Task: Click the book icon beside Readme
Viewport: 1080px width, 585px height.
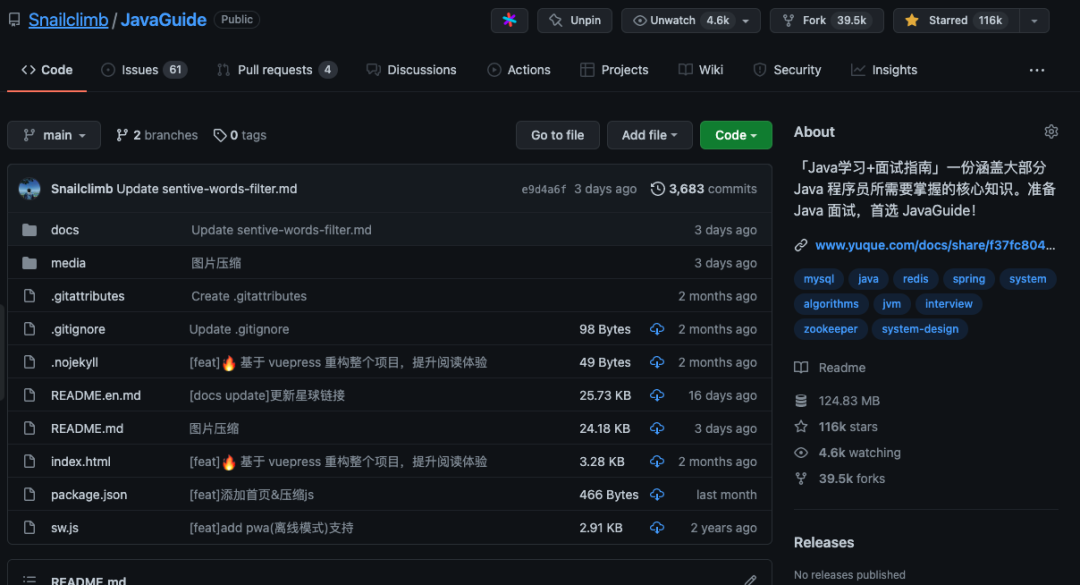Action: (801, 368)
